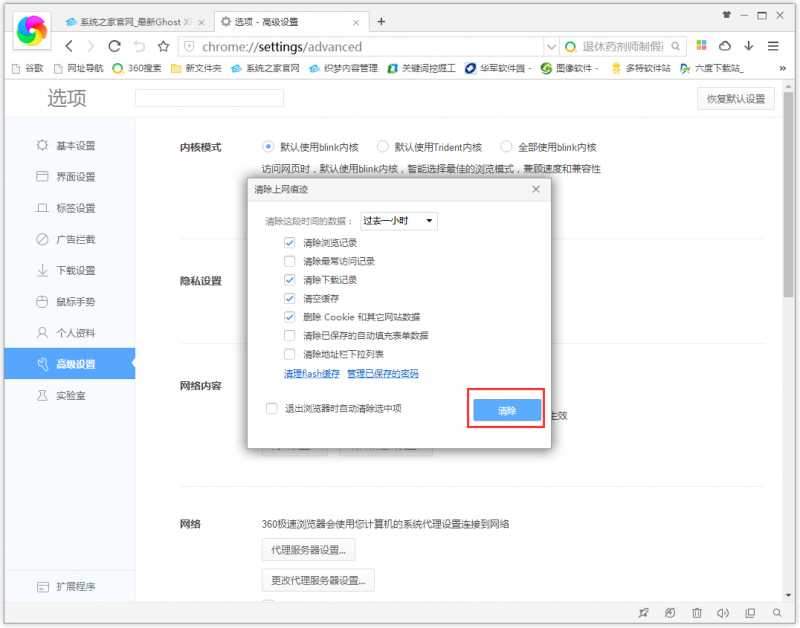Expand the address bar history dropdown

click(553, 46)
